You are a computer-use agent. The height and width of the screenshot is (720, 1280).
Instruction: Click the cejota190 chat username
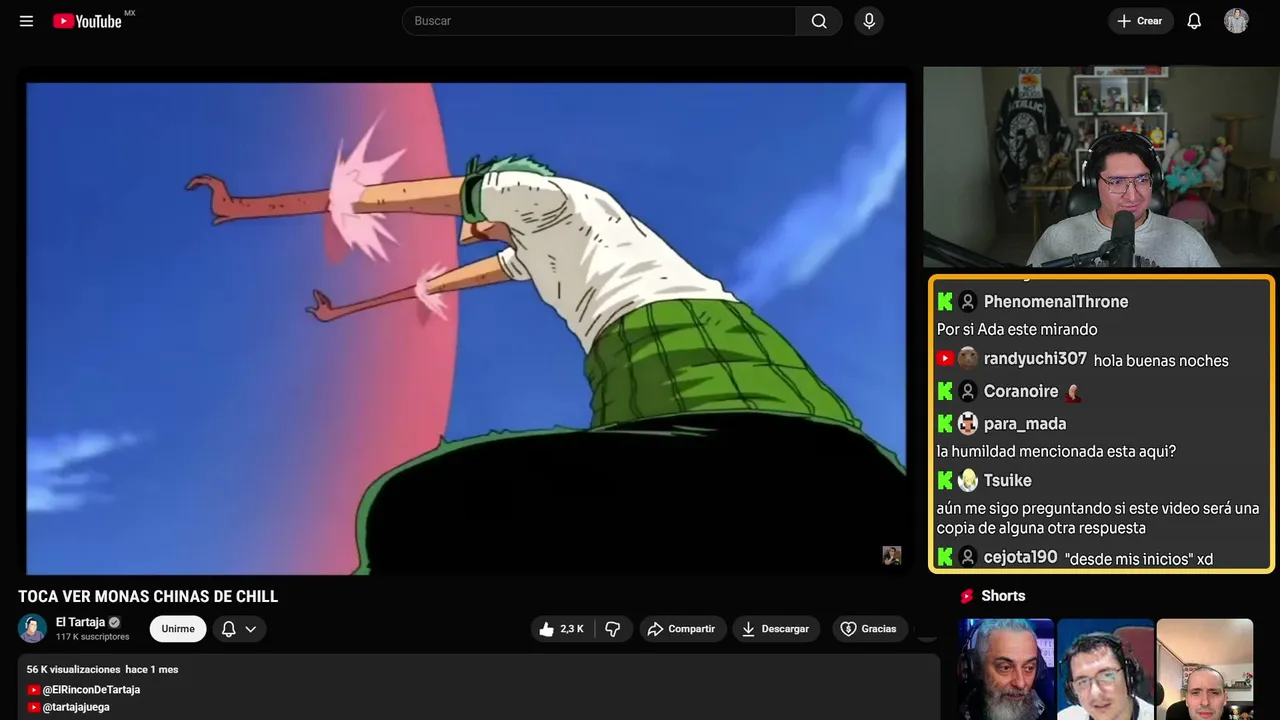[1020, 557]
